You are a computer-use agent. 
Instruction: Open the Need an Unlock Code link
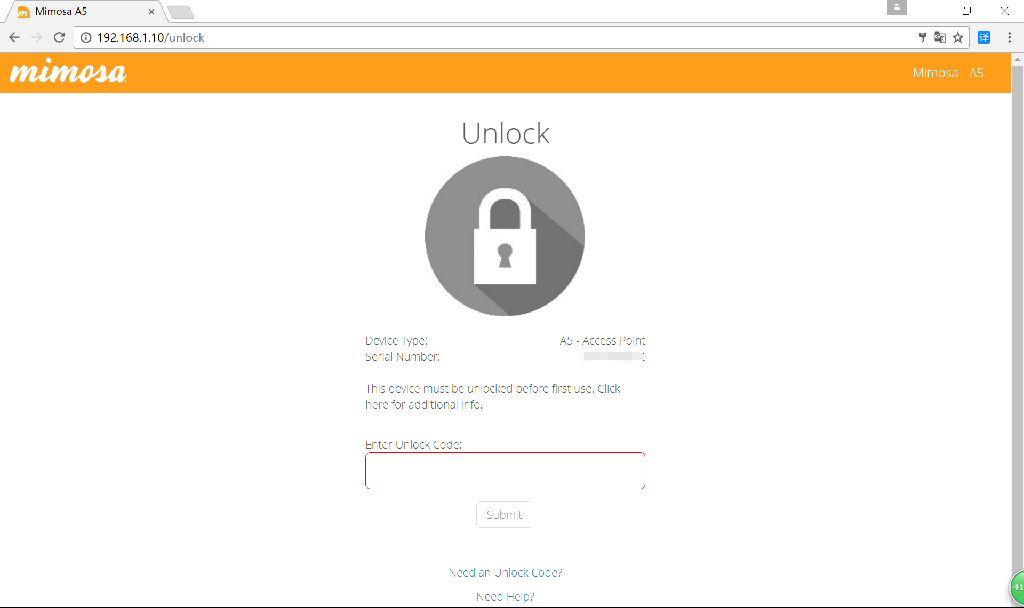pyautogui.click(x=505, y=573)
